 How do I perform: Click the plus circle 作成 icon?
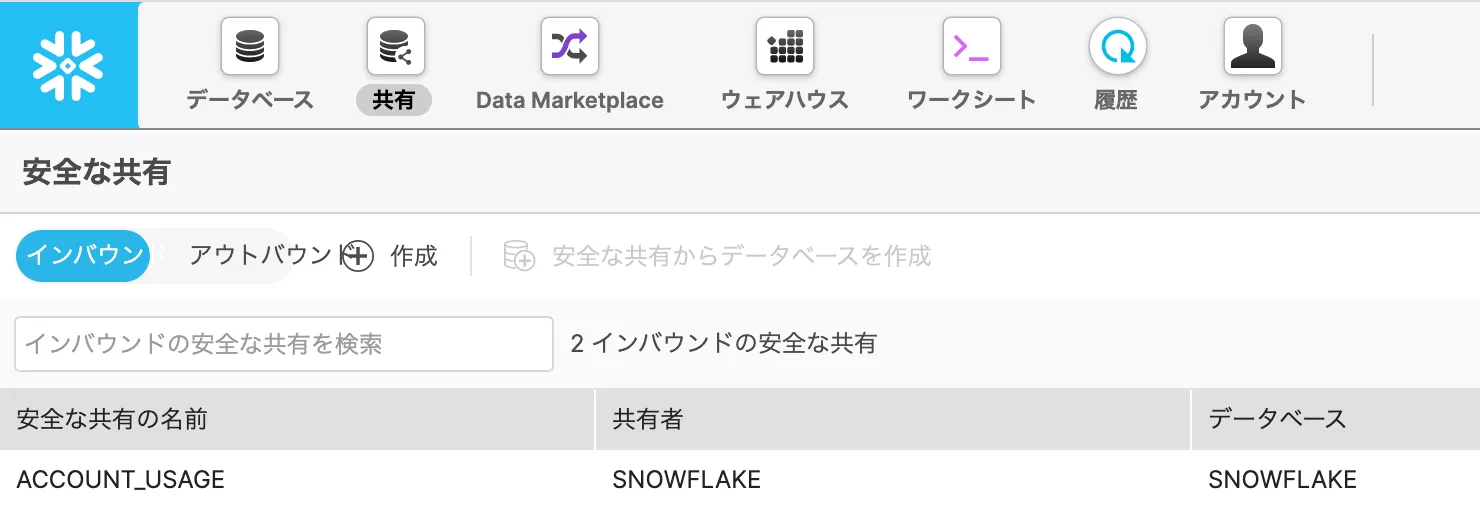point(357,257)
